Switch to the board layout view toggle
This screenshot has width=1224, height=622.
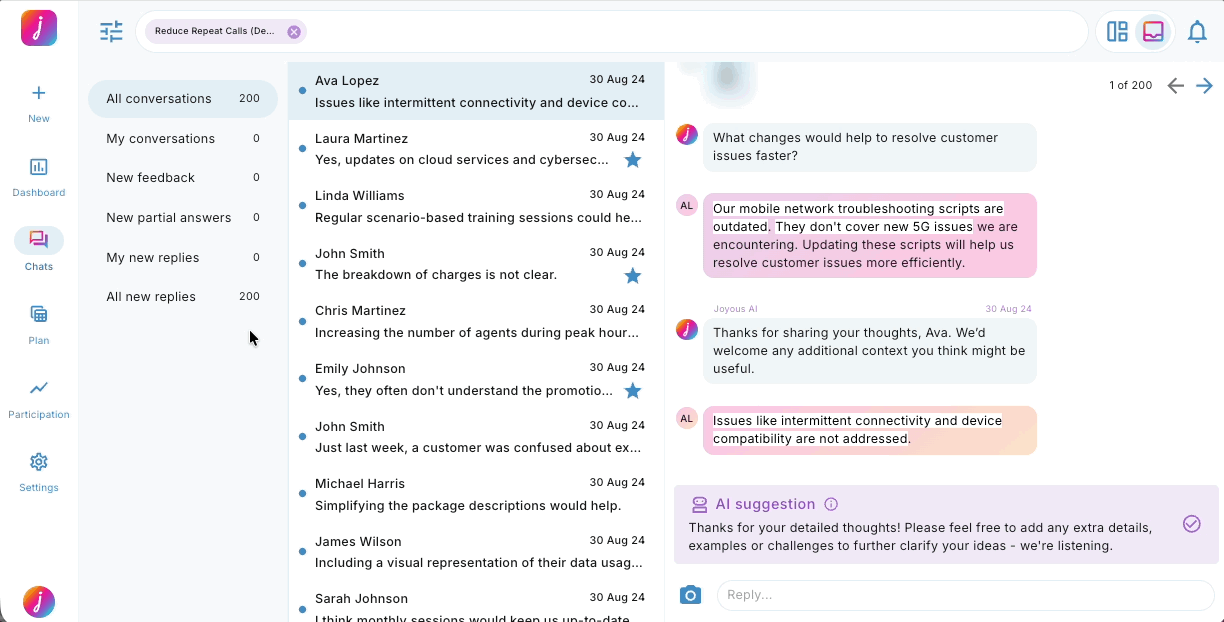coord(1117,31)
